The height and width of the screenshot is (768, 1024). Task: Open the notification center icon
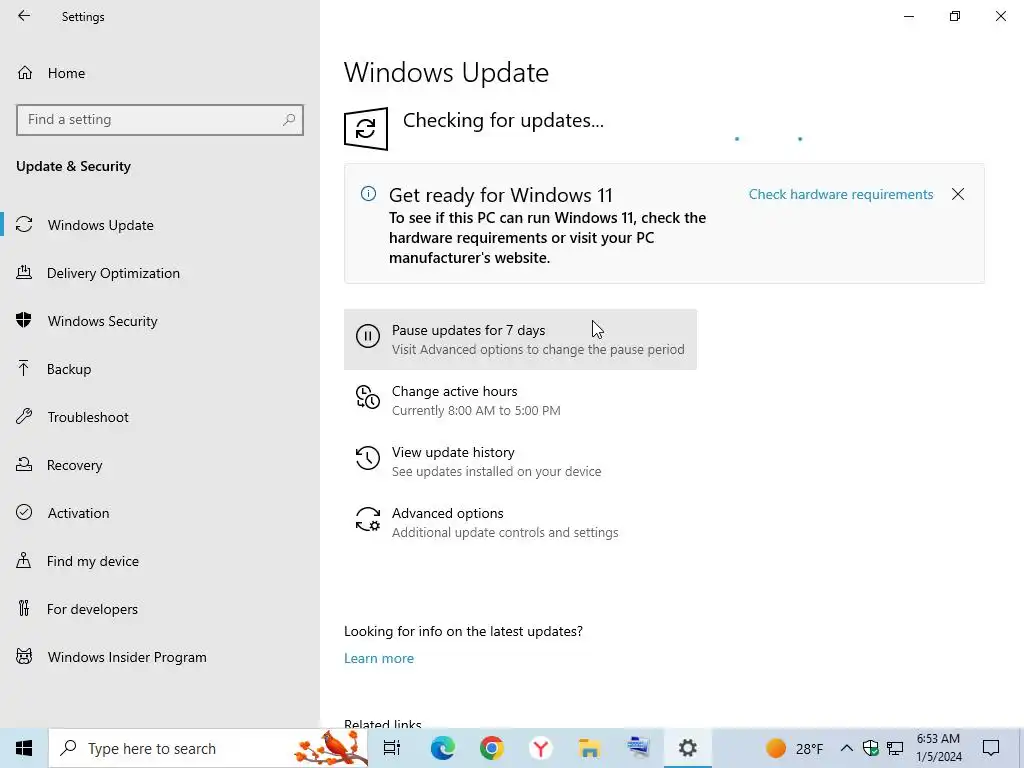tap(991, 748)
